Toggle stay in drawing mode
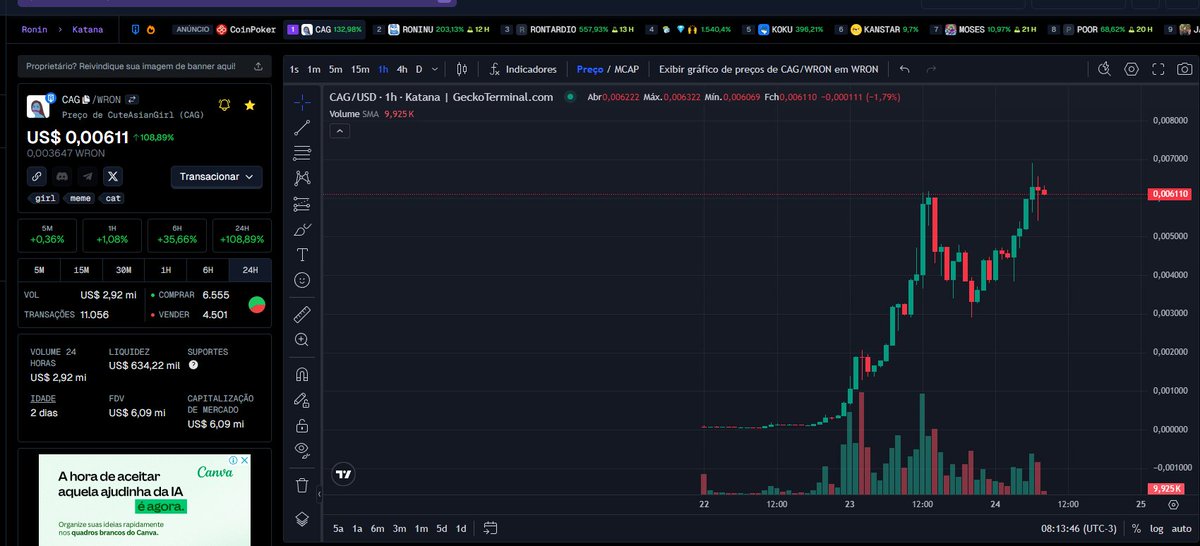 click(303, 399)
